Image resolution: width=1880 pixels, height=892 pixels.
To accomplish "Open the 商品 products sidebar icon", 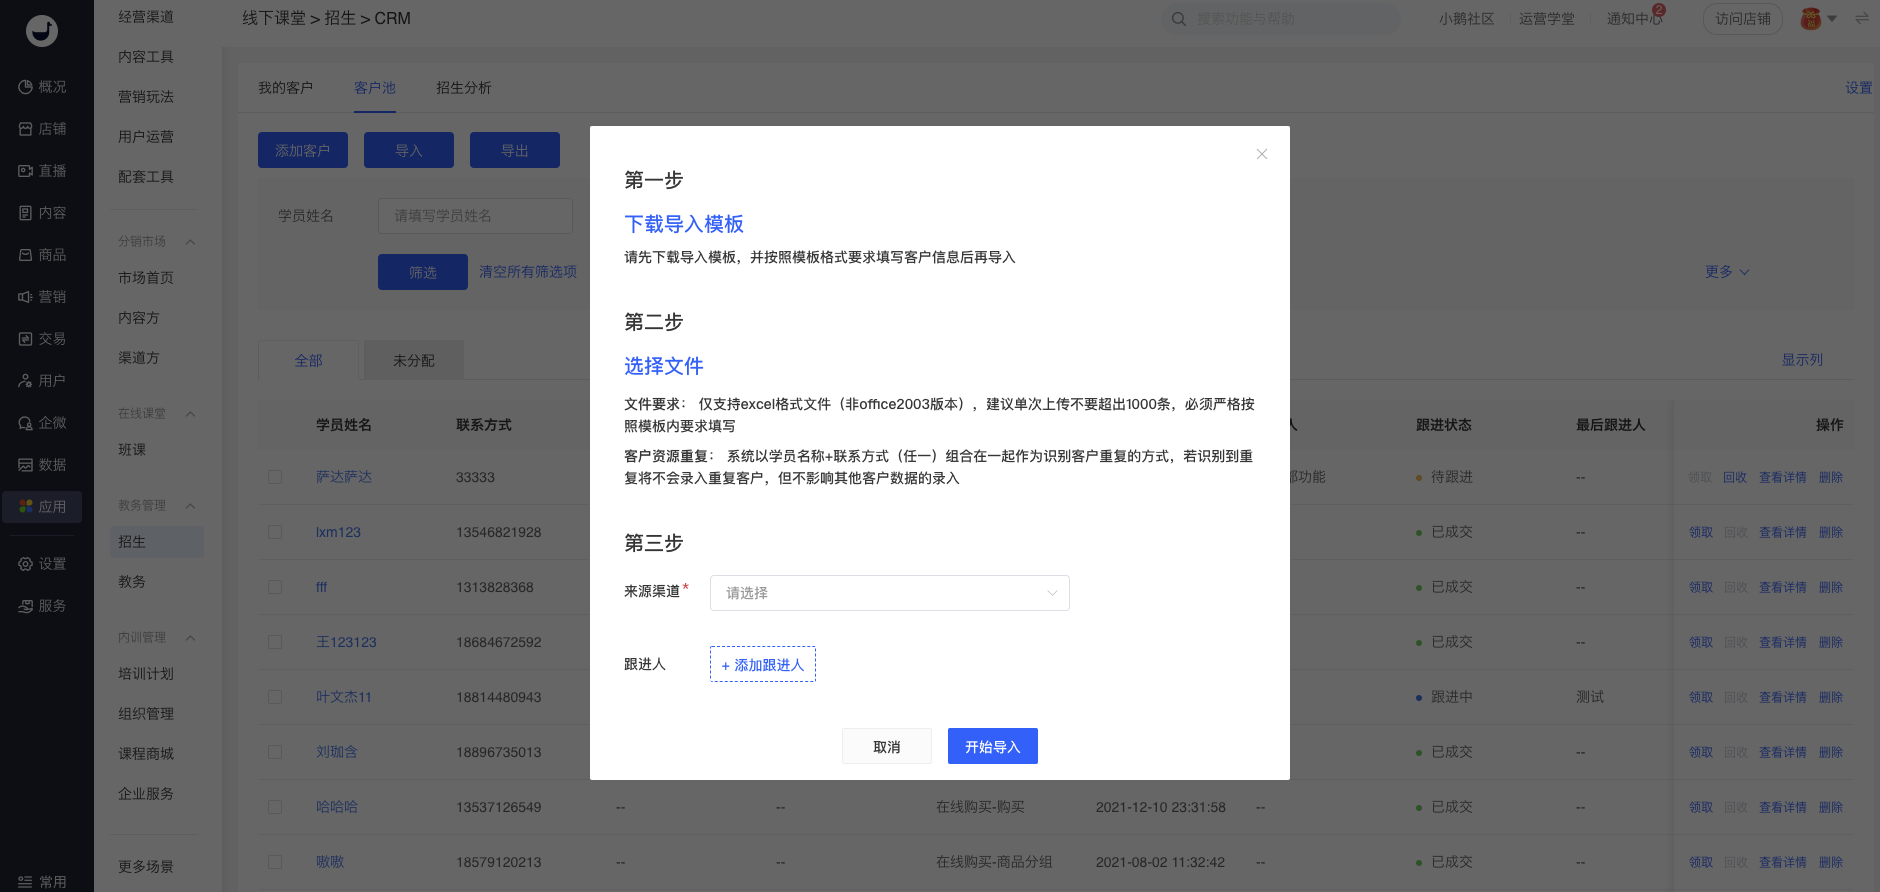I will pos(26,255).
